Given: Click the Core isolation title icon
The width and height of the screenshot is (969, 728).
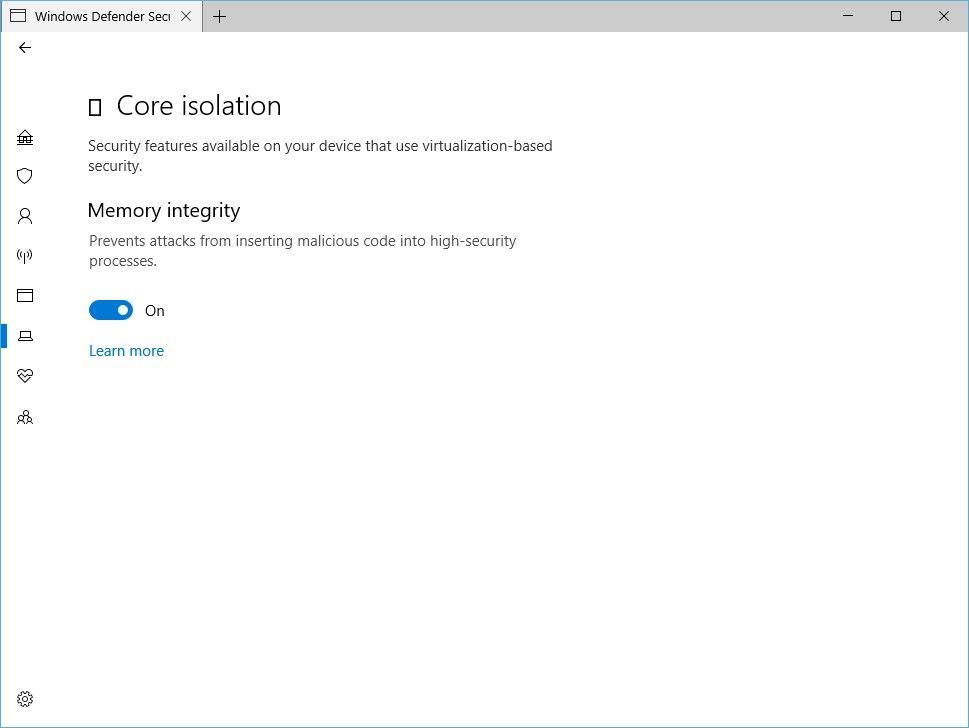Looking at the screenshot, I should coord(95,108).
